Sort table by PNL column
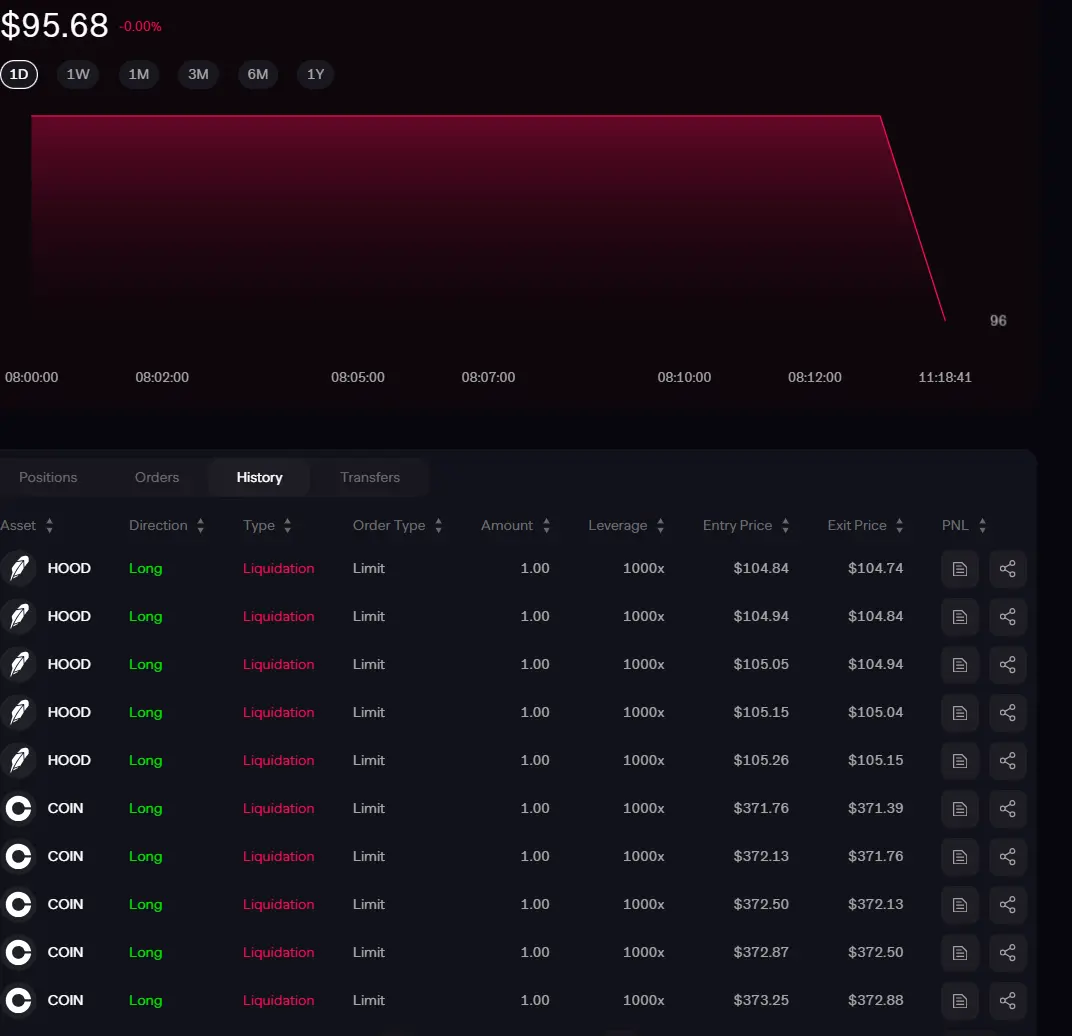 tap(964, 525)
